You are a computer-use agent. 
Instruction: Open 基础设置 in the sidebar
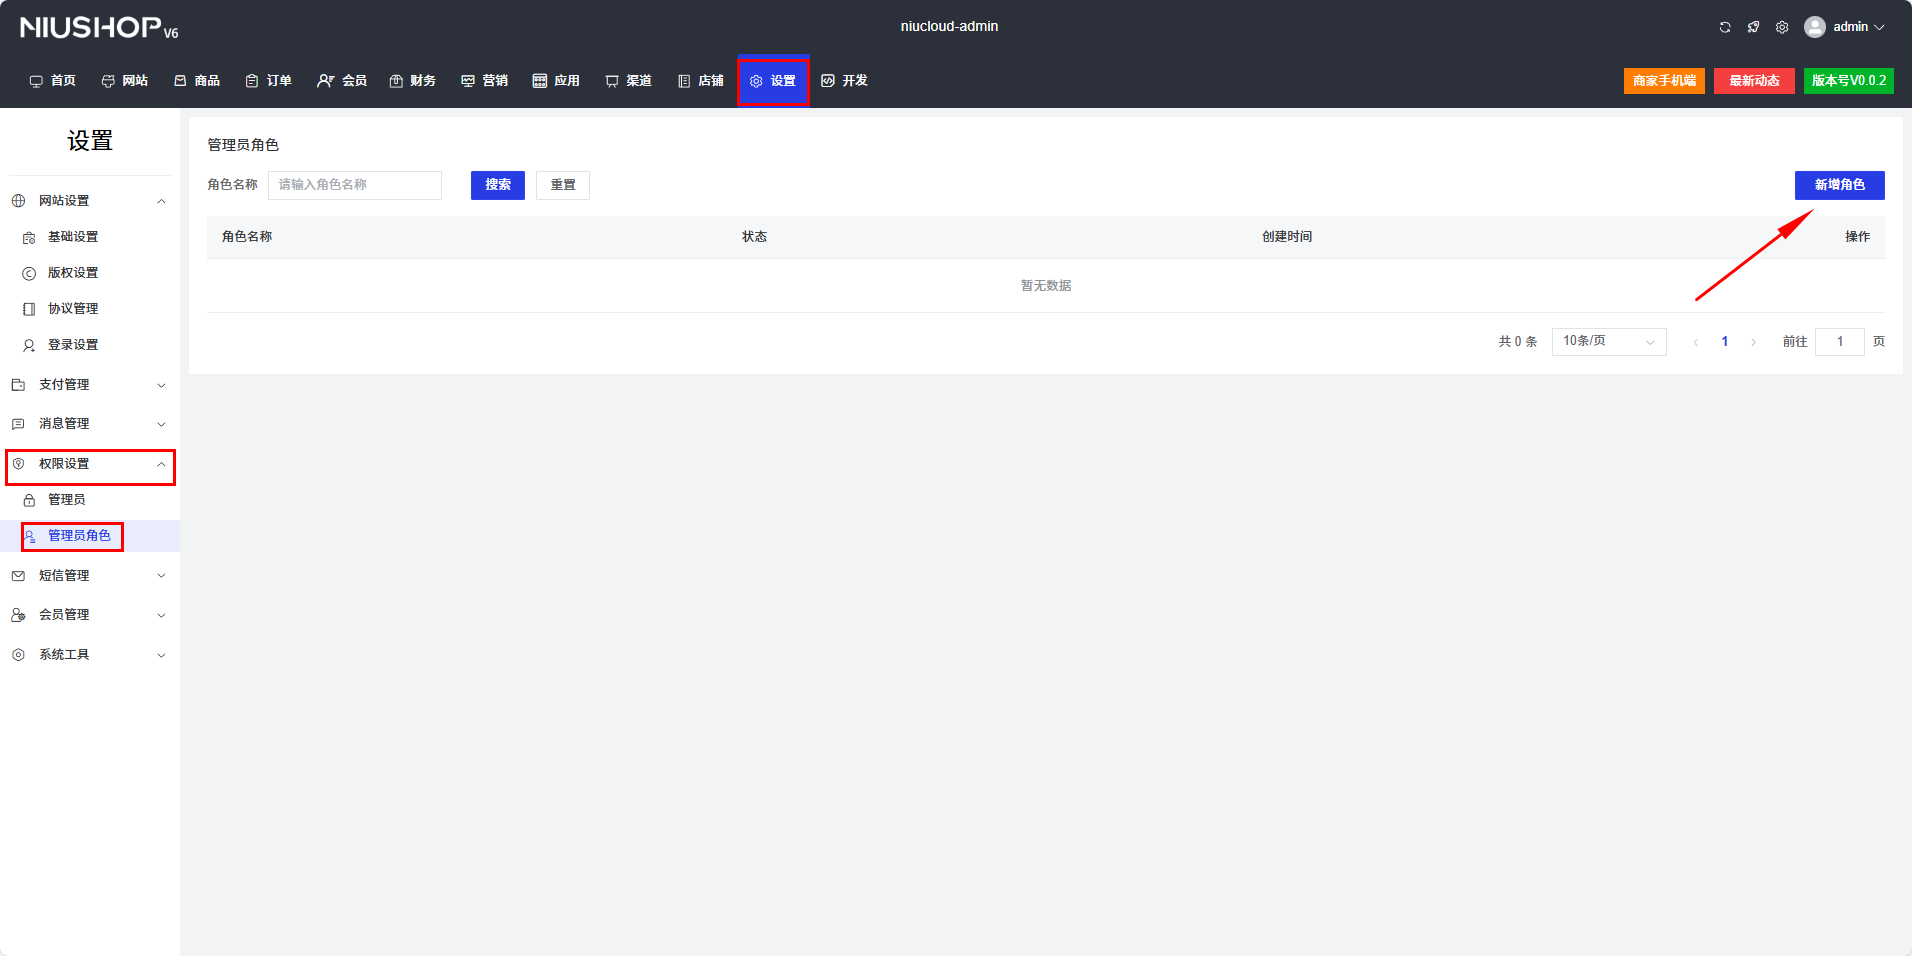[72, 237]
